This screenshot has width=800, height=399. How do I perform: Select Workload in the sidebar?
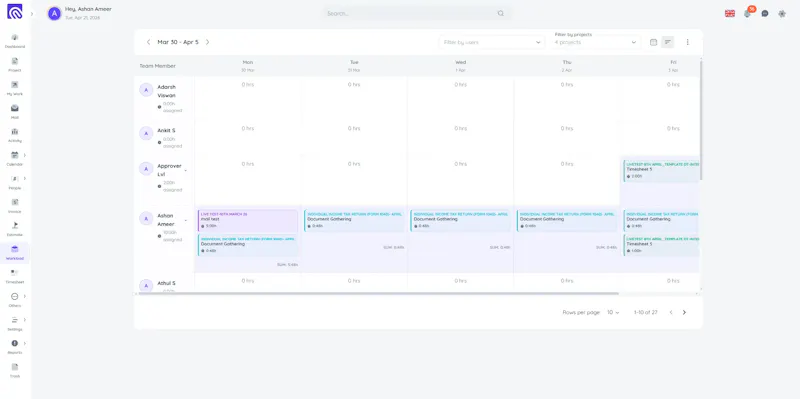click(15, 253)
